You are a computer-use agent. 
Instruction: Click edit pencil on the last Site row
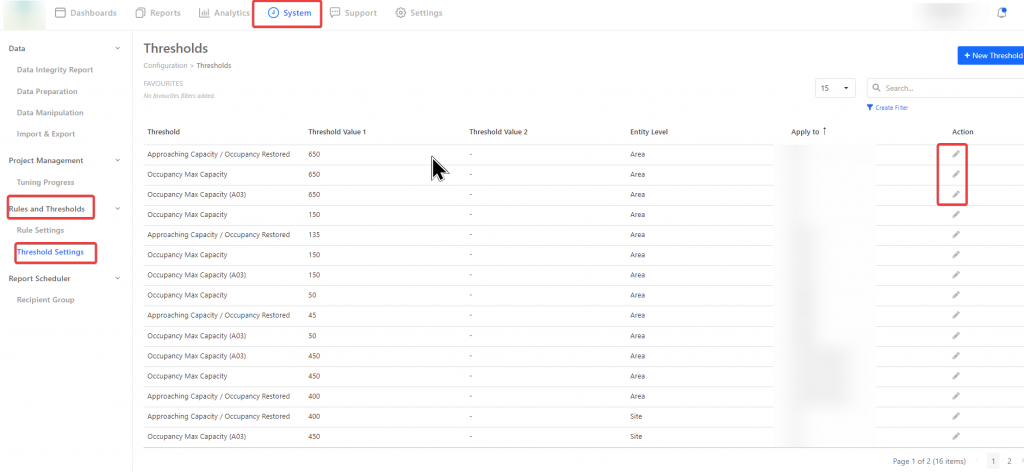coord(956,436)
